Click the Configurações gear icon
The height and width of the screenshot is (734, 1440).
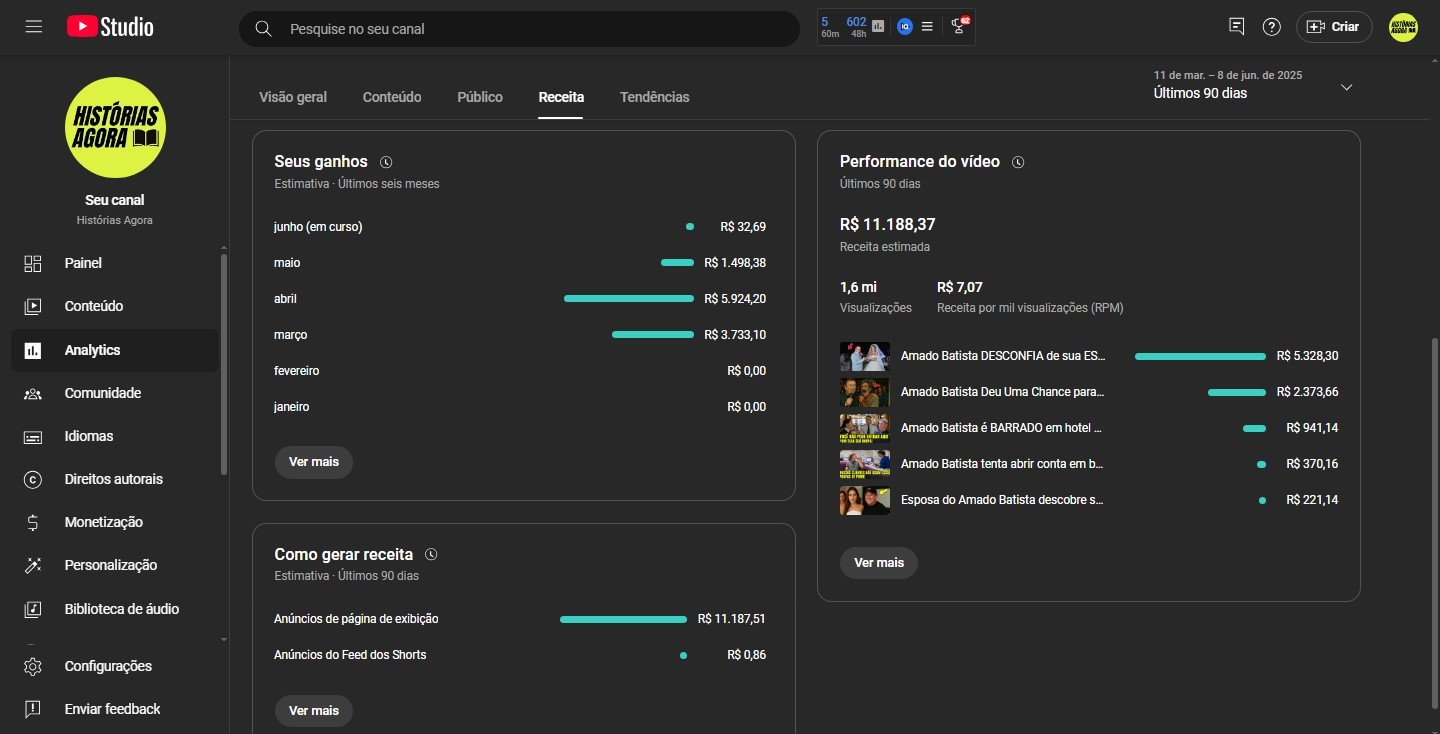pos(33,666)
